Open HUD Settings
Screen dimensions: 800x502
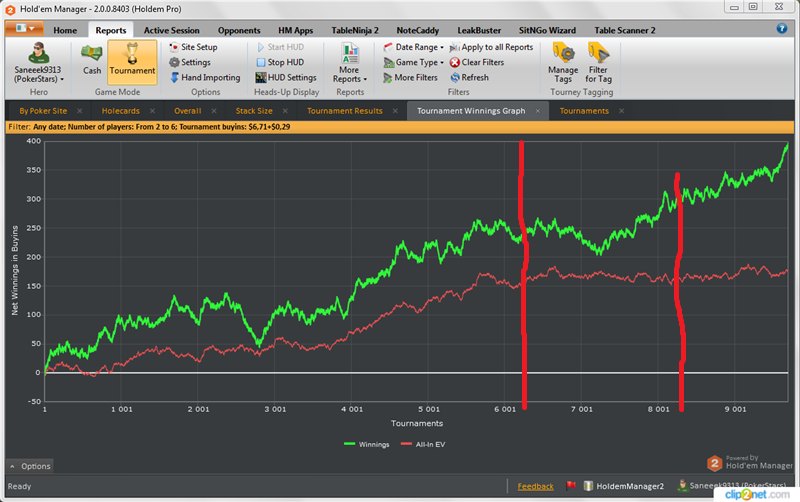click(x=286, y=78)
